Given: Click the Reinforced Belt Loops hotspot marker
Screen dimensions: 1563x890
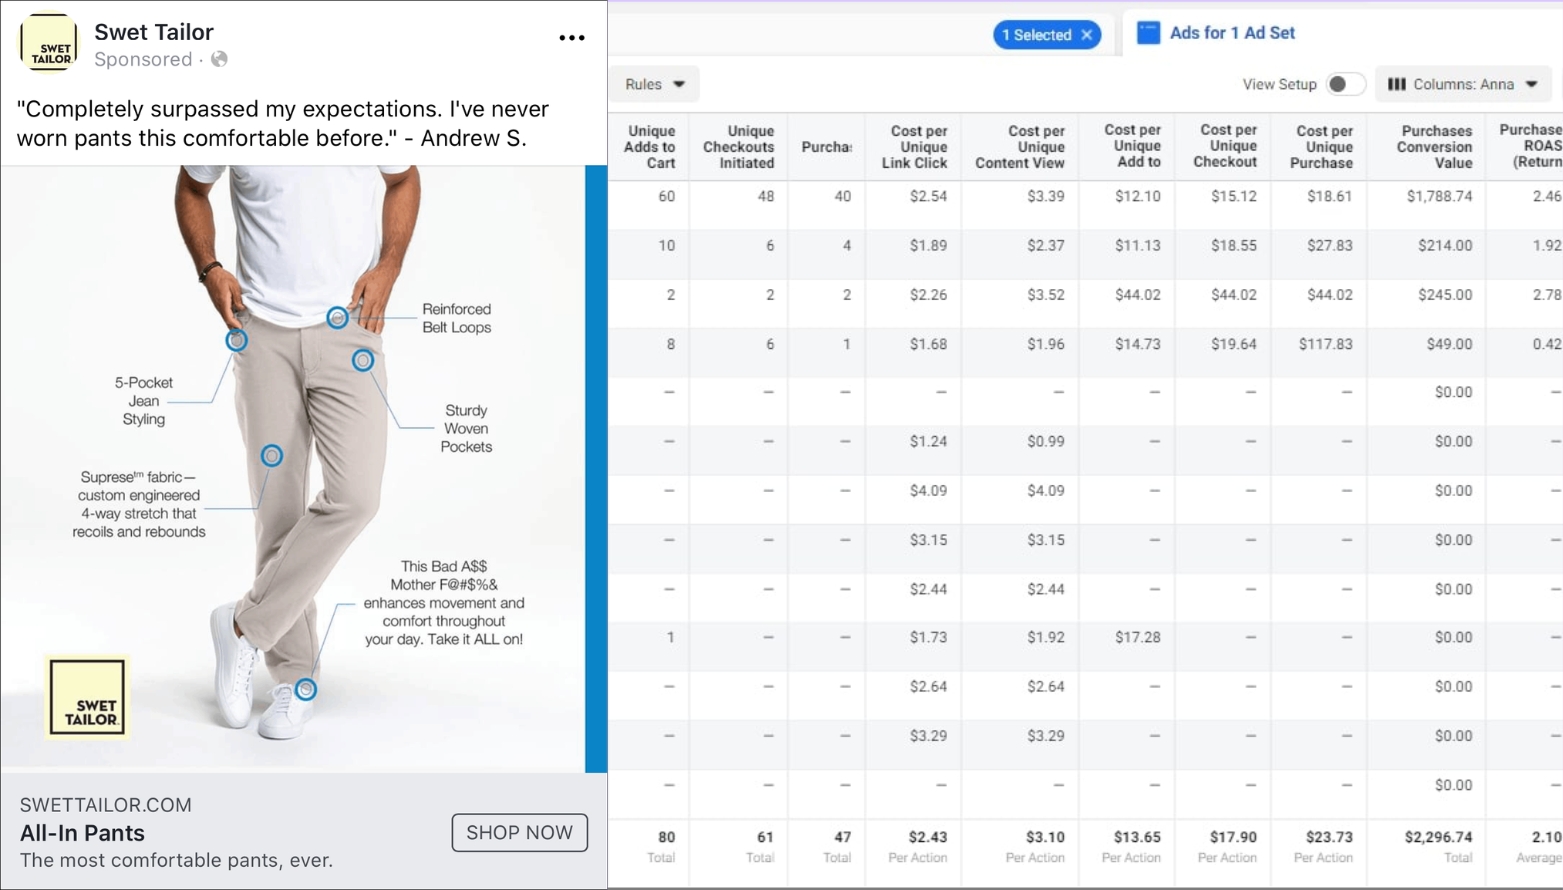Looking at the screenshot, I should [x=337, y=318].
